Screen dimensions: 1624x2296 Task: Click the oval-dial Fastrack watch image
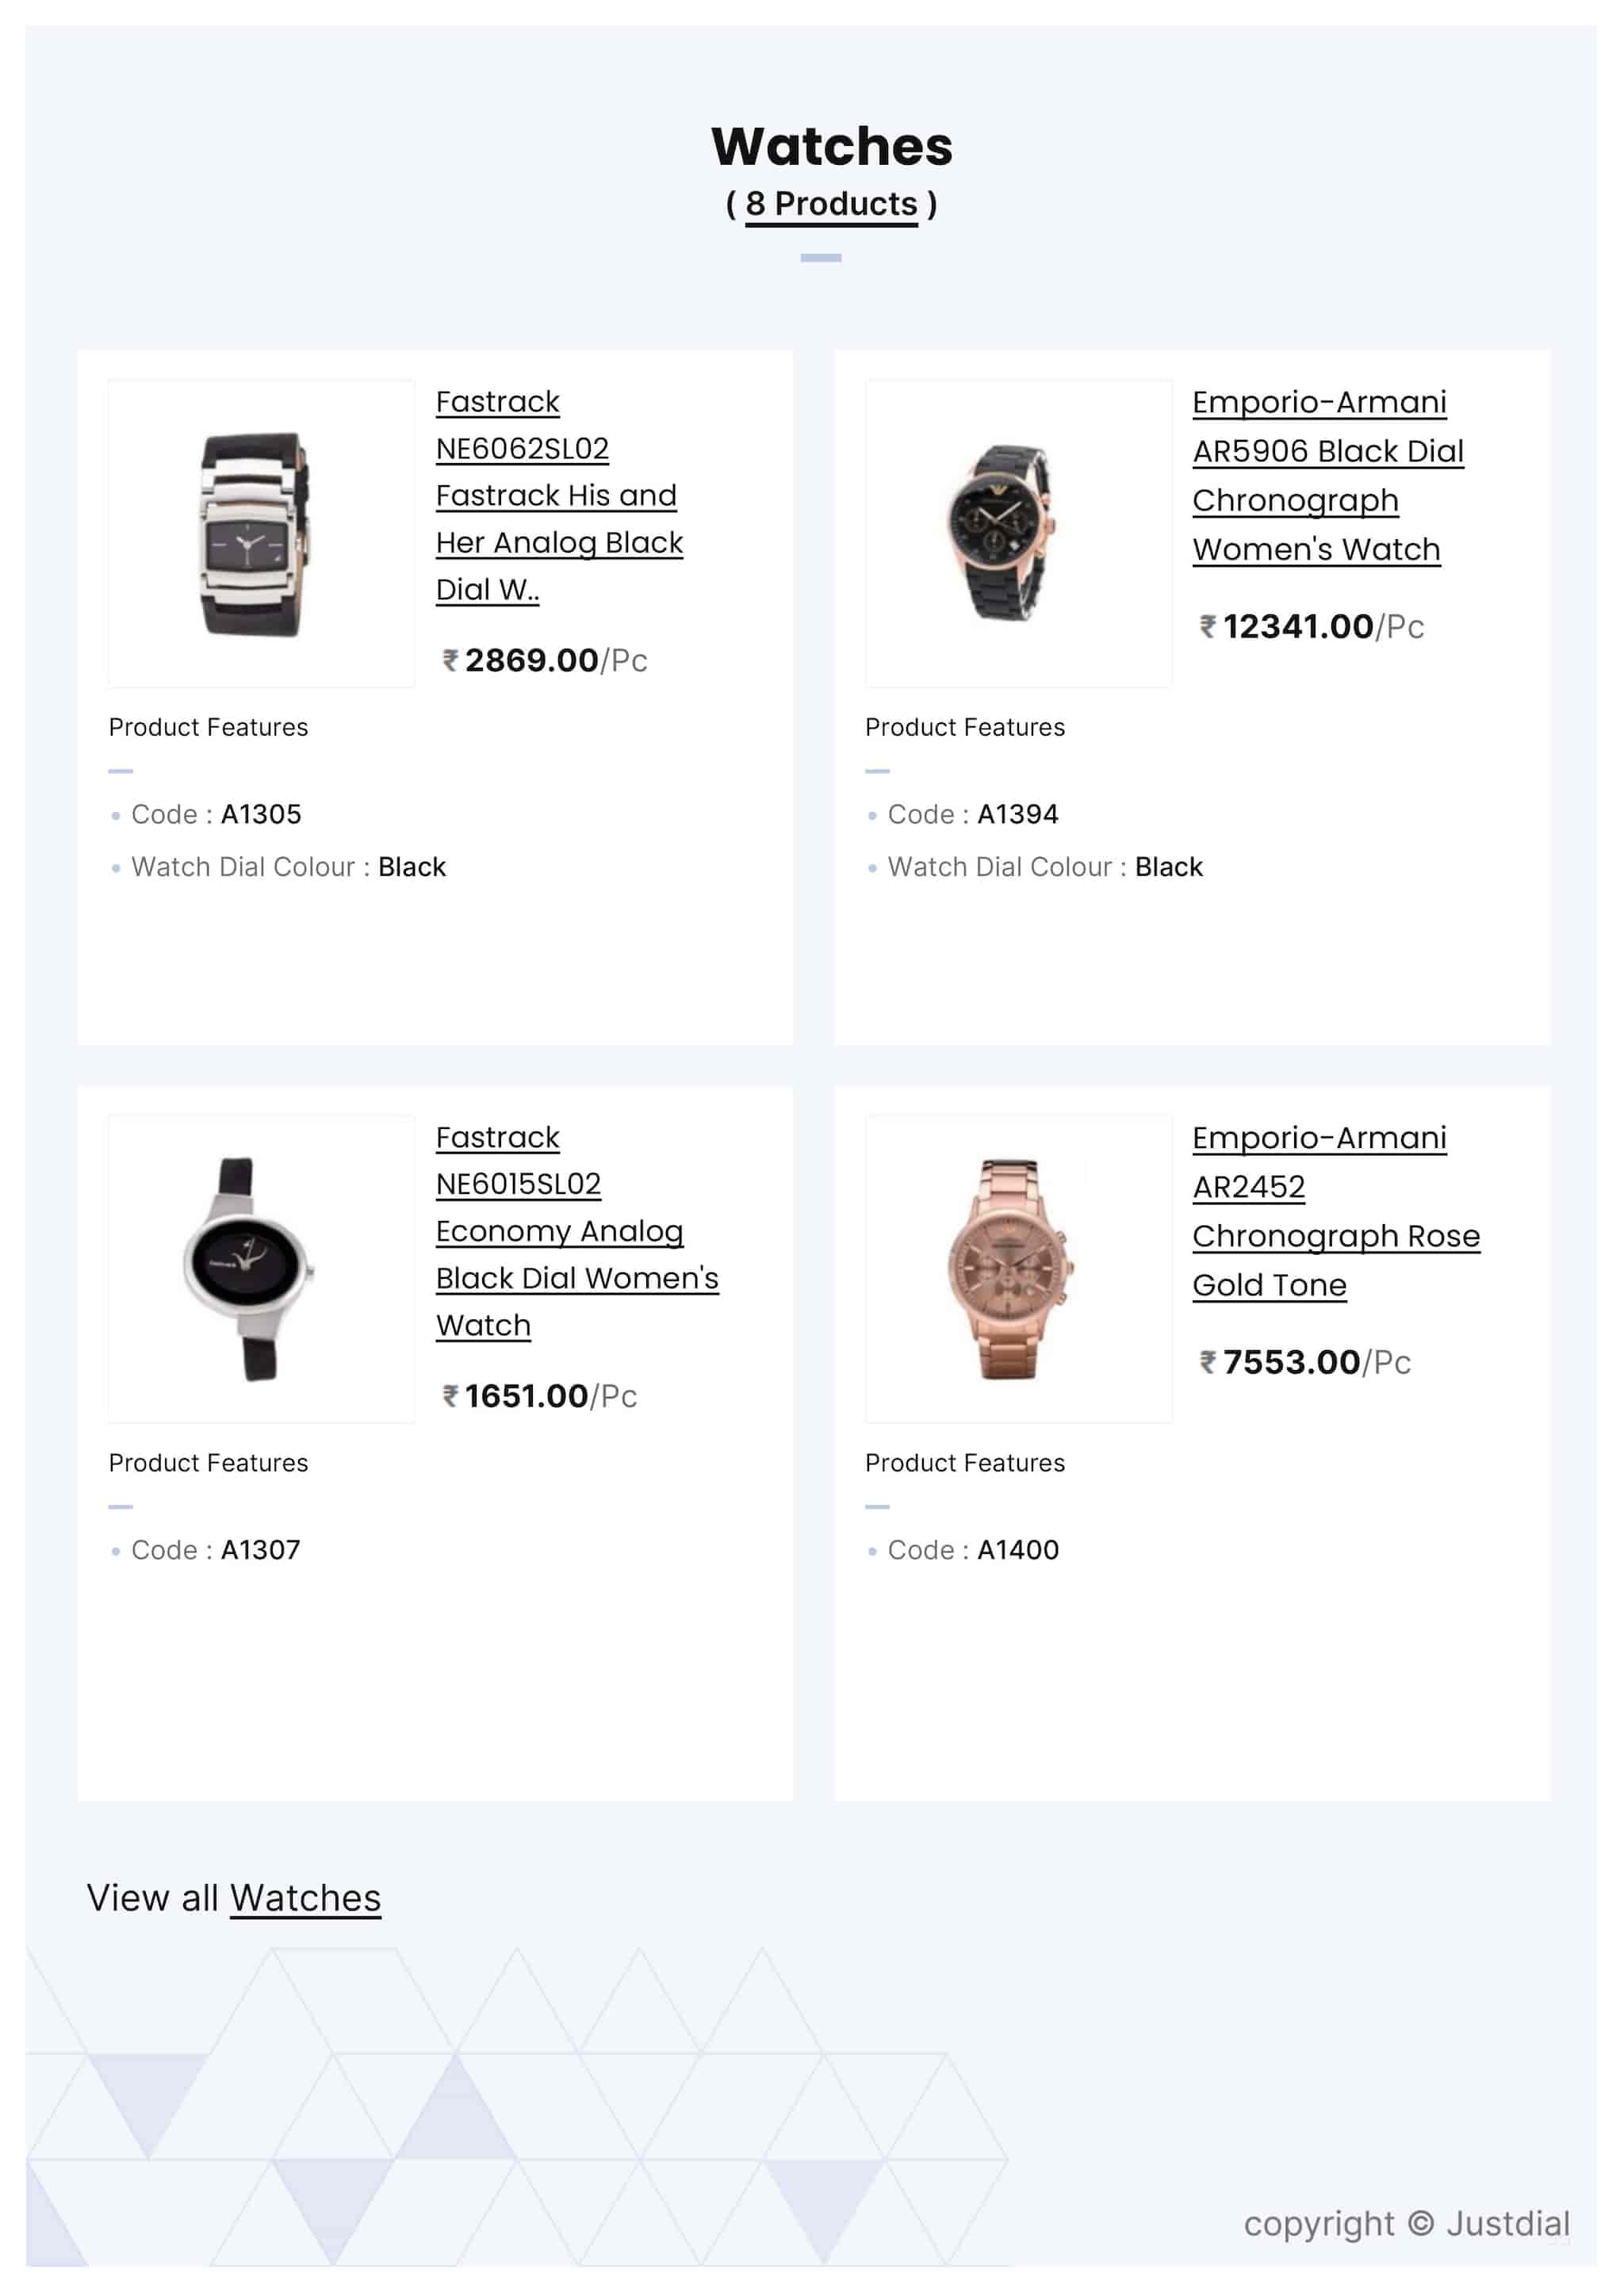tap(248, 1268)
